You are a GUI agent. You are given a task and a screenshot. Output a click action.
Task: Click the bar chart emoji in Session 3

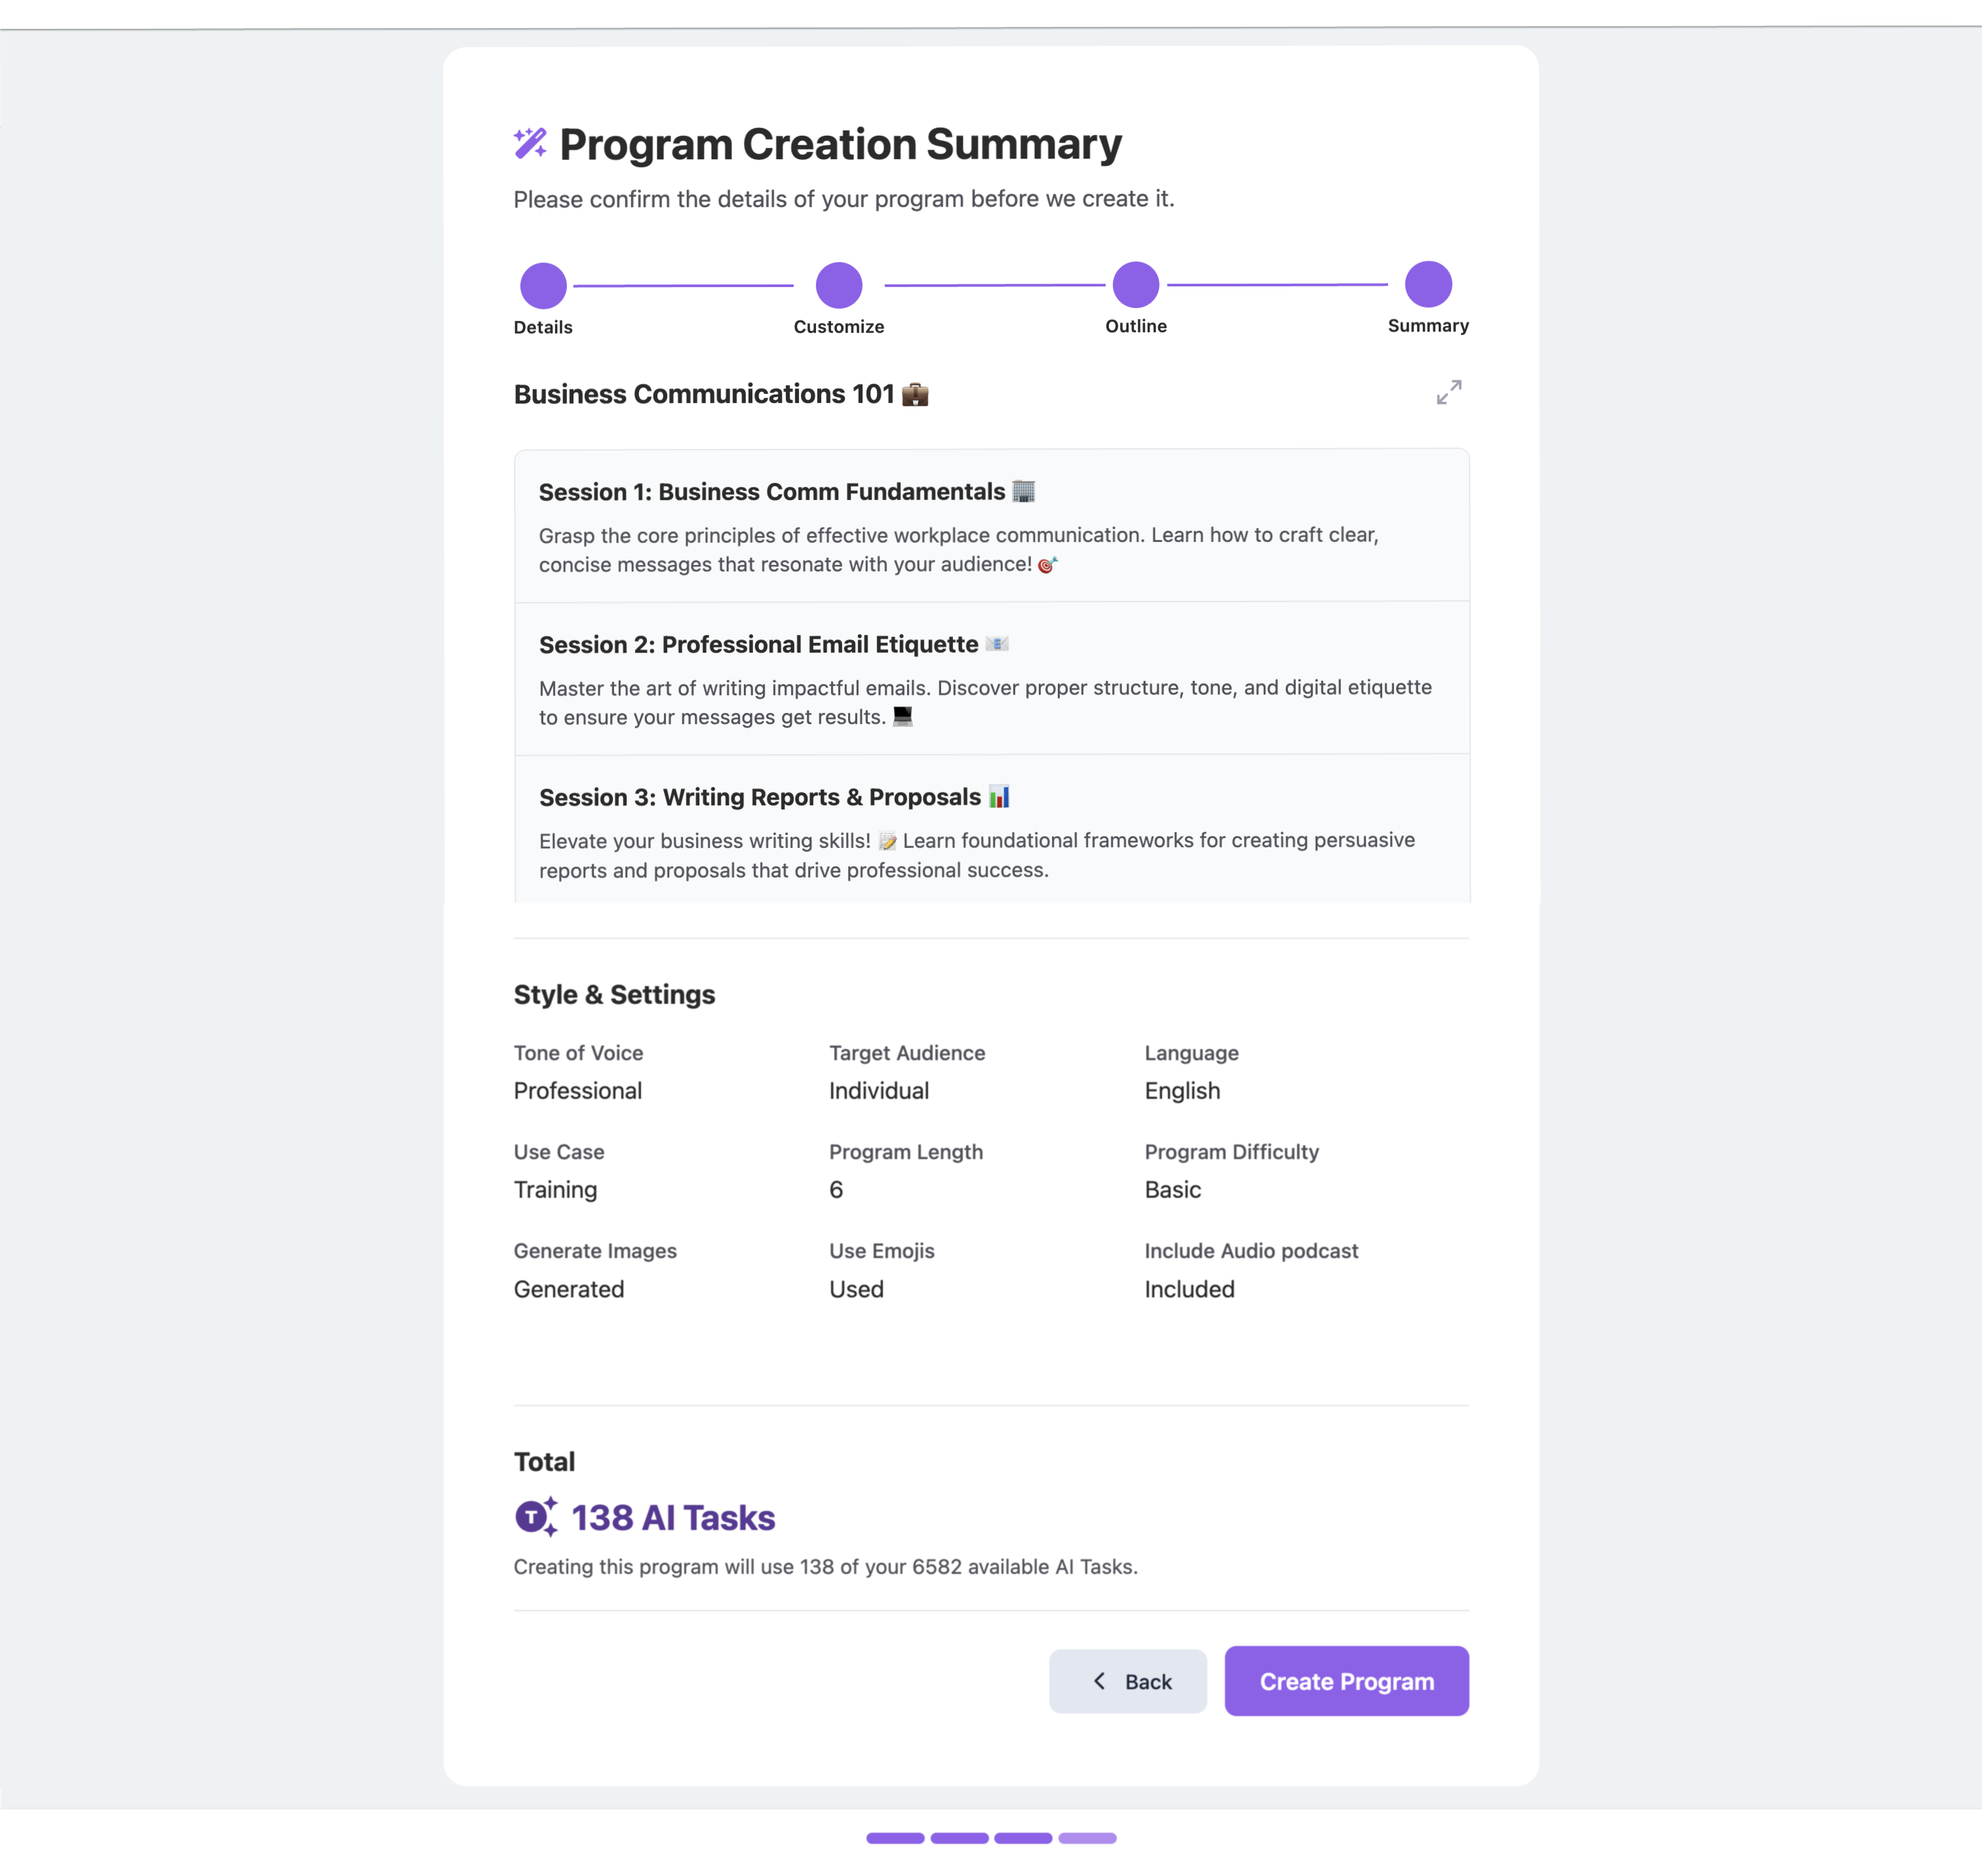tap(999, 796)
